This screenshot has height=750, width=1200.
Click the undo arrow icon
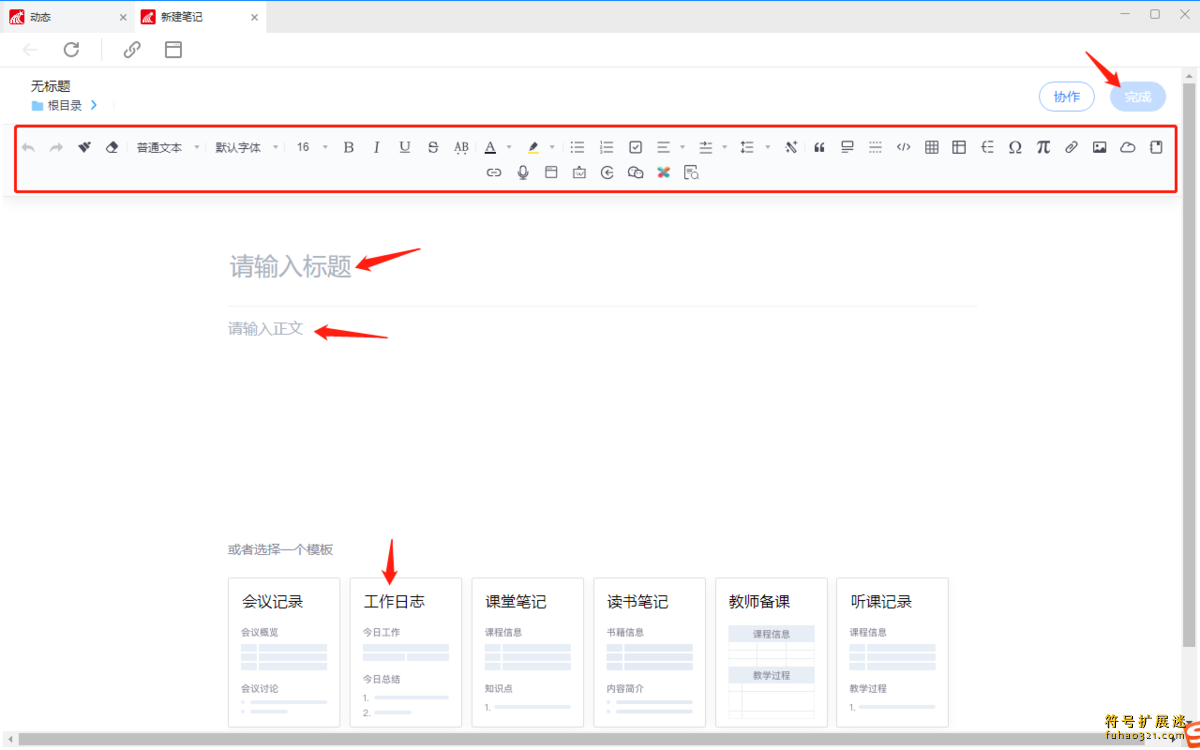pos(28,147)
